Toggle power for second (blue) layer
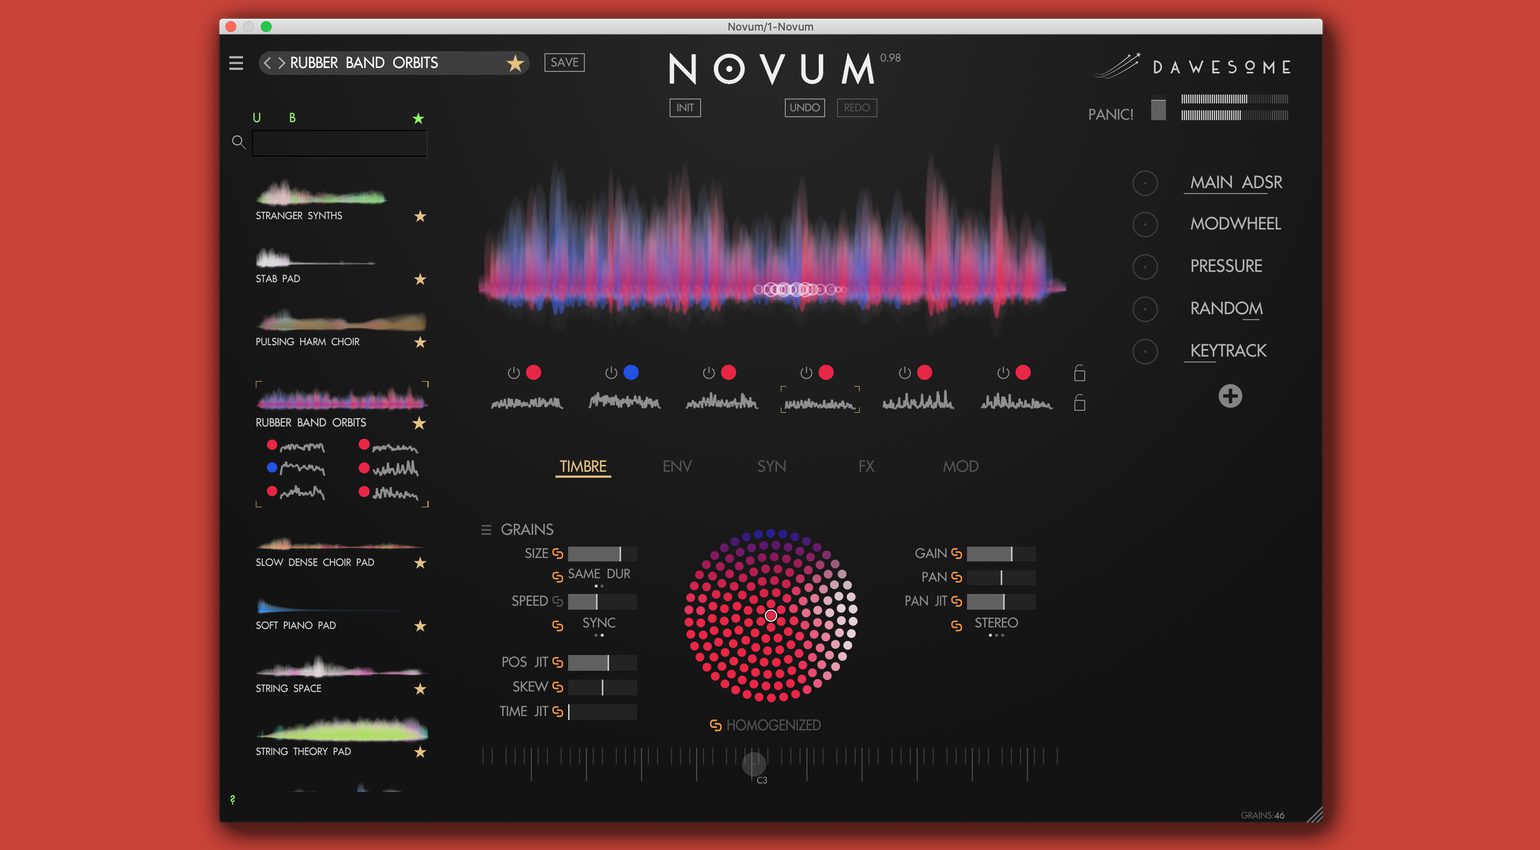Image resolution: width=1540 pixels, height=850 pixels. [x=611, y=373]
